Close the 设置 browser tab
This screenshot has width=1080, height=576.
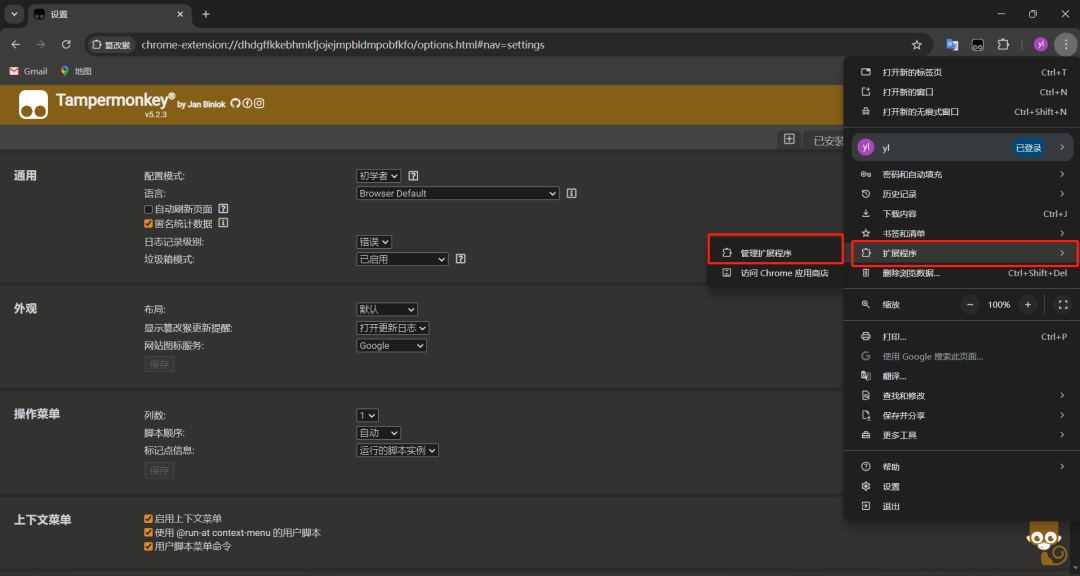180,14
